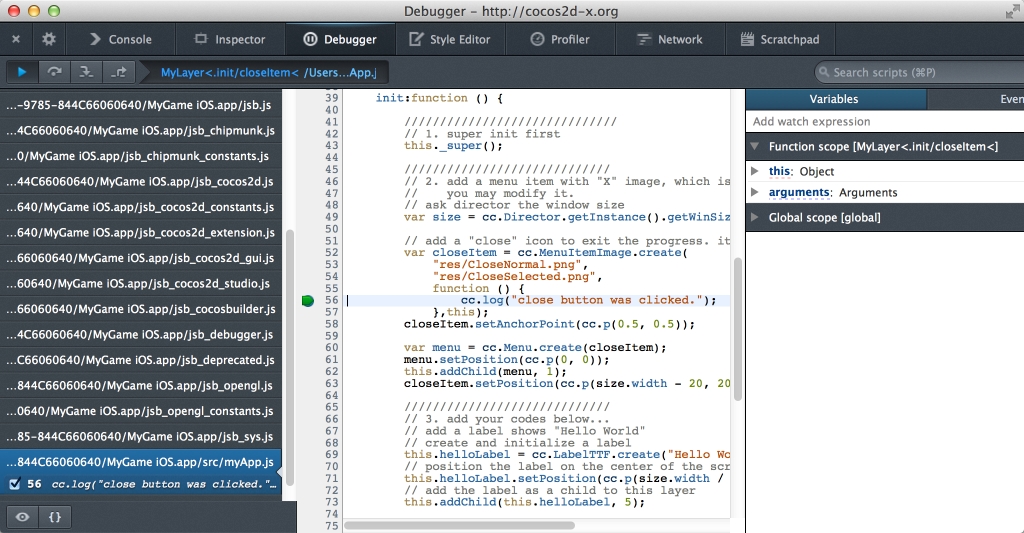Open the Profiler tab
This screenshot has width=1024, height=533.
pyautogui.click(x=560, y=39)
